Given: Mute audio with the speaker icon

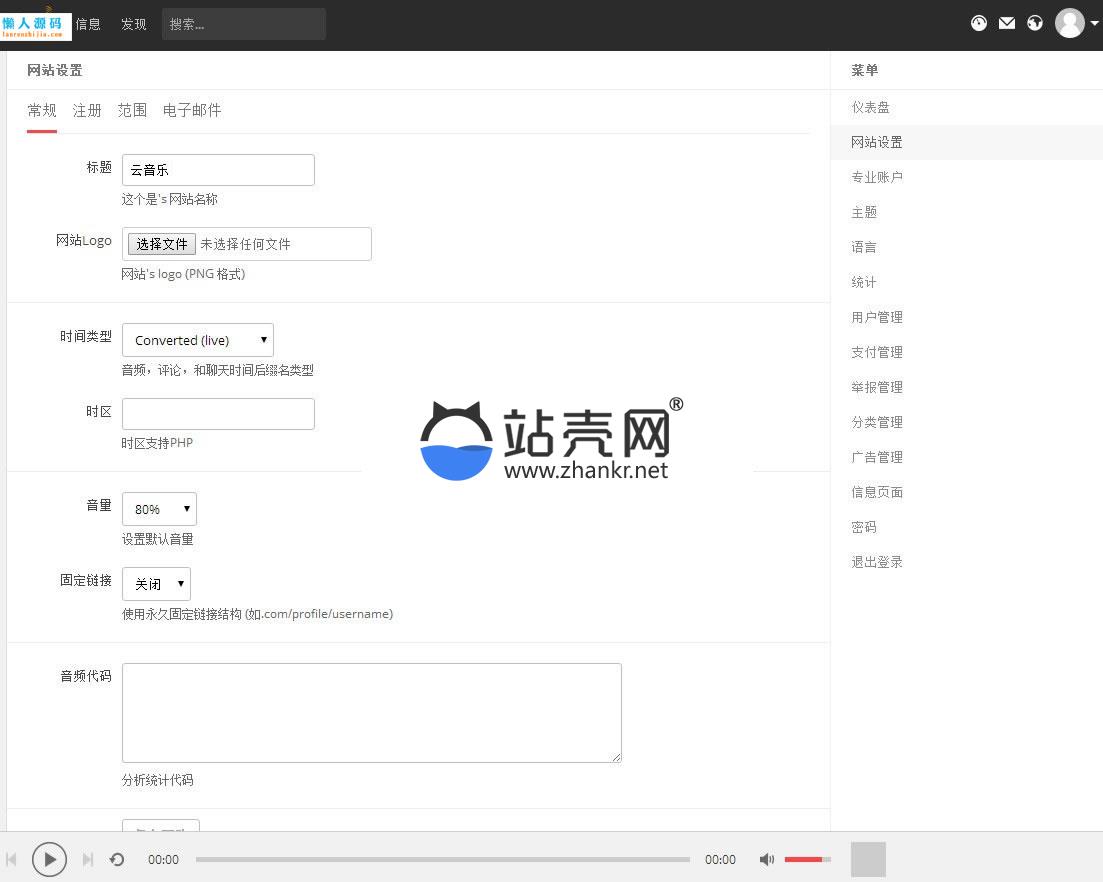Looking at the screenshot, I should point(767,859).
